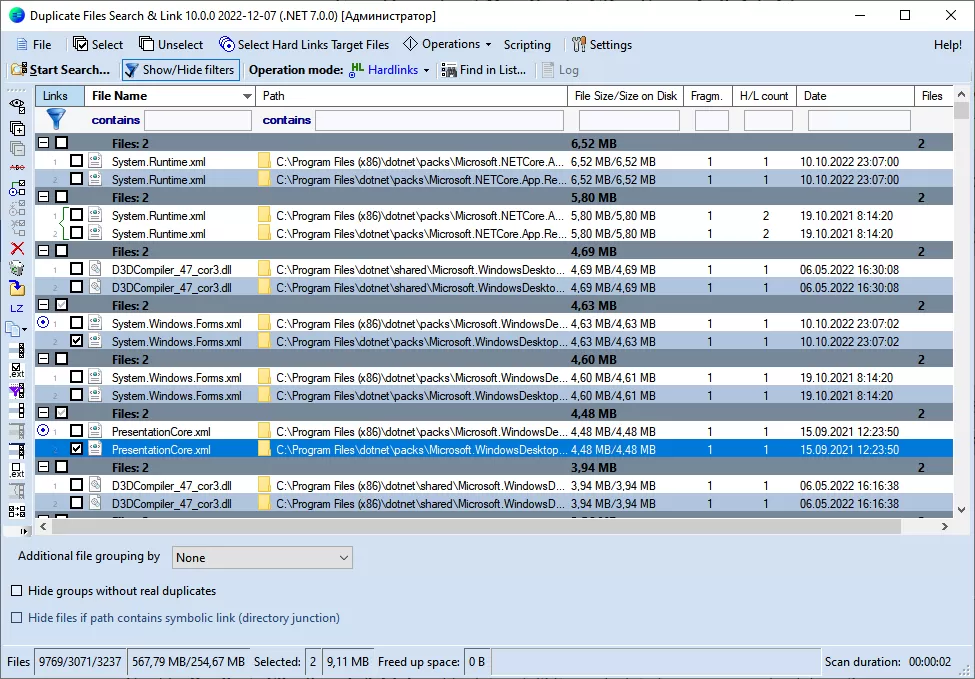This screenshot has height=679, width=975.
Task: Uncheck the selected System.Windows.Forms.xml checkbox
Action: (x=77, y=341)
